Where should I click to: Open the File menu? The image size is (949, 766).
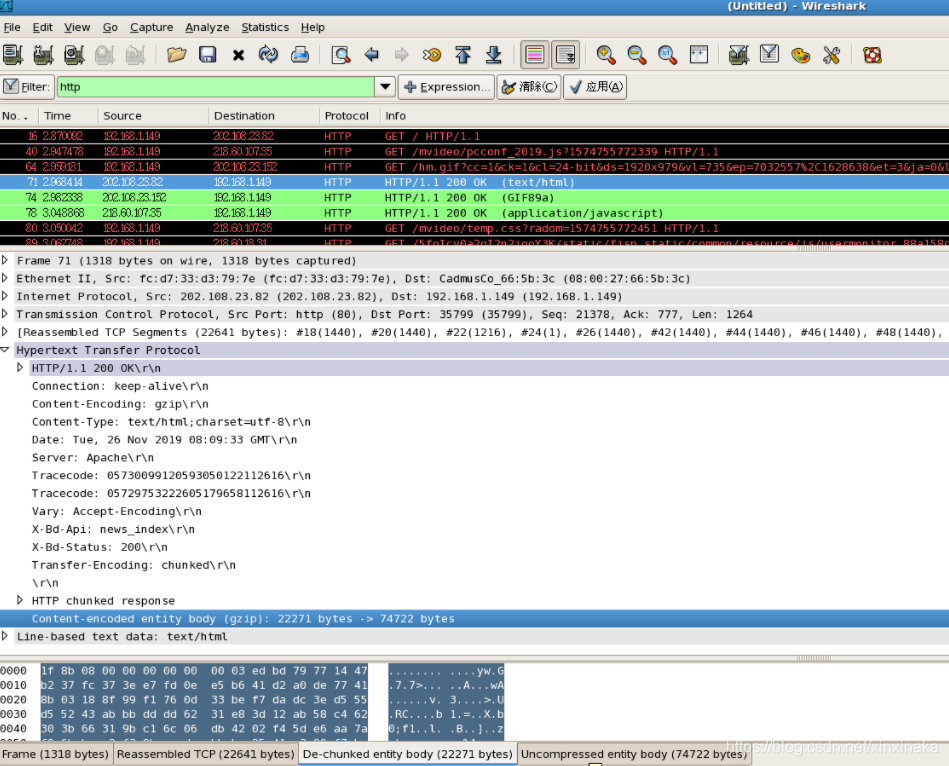pos(12,27)
